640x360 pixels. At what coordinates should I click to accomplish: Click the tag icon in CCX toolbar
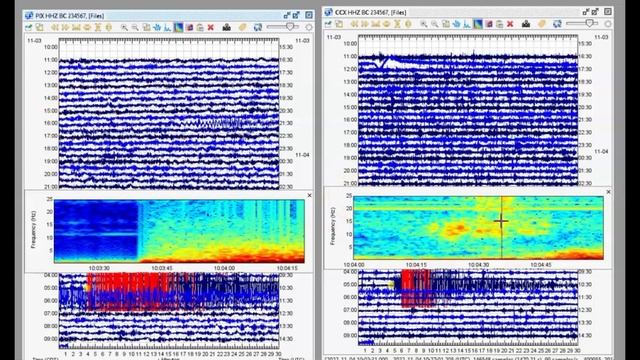[542, 24]
